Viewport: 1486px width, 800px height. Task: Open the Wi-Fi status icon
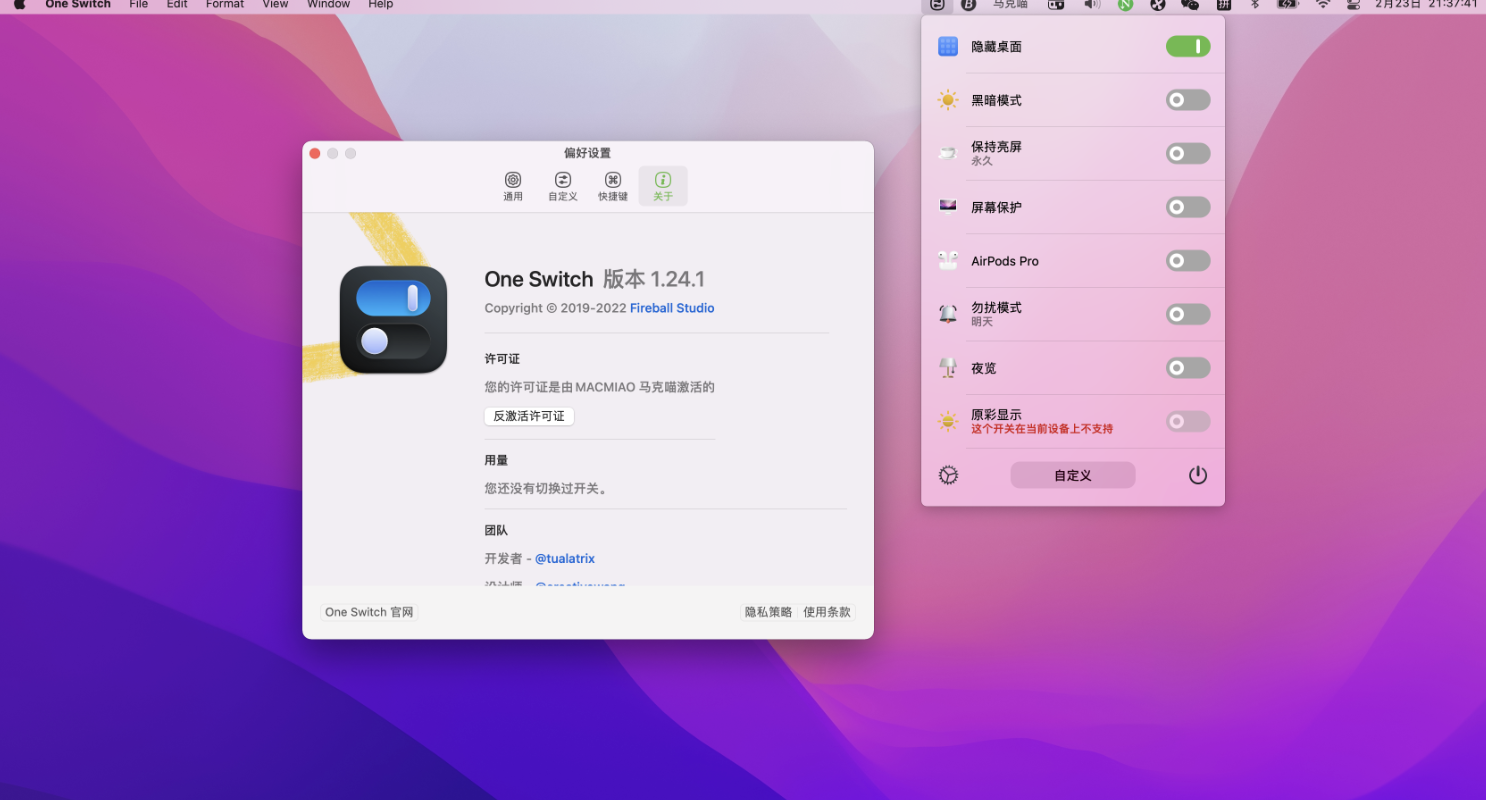point(1323,4)
